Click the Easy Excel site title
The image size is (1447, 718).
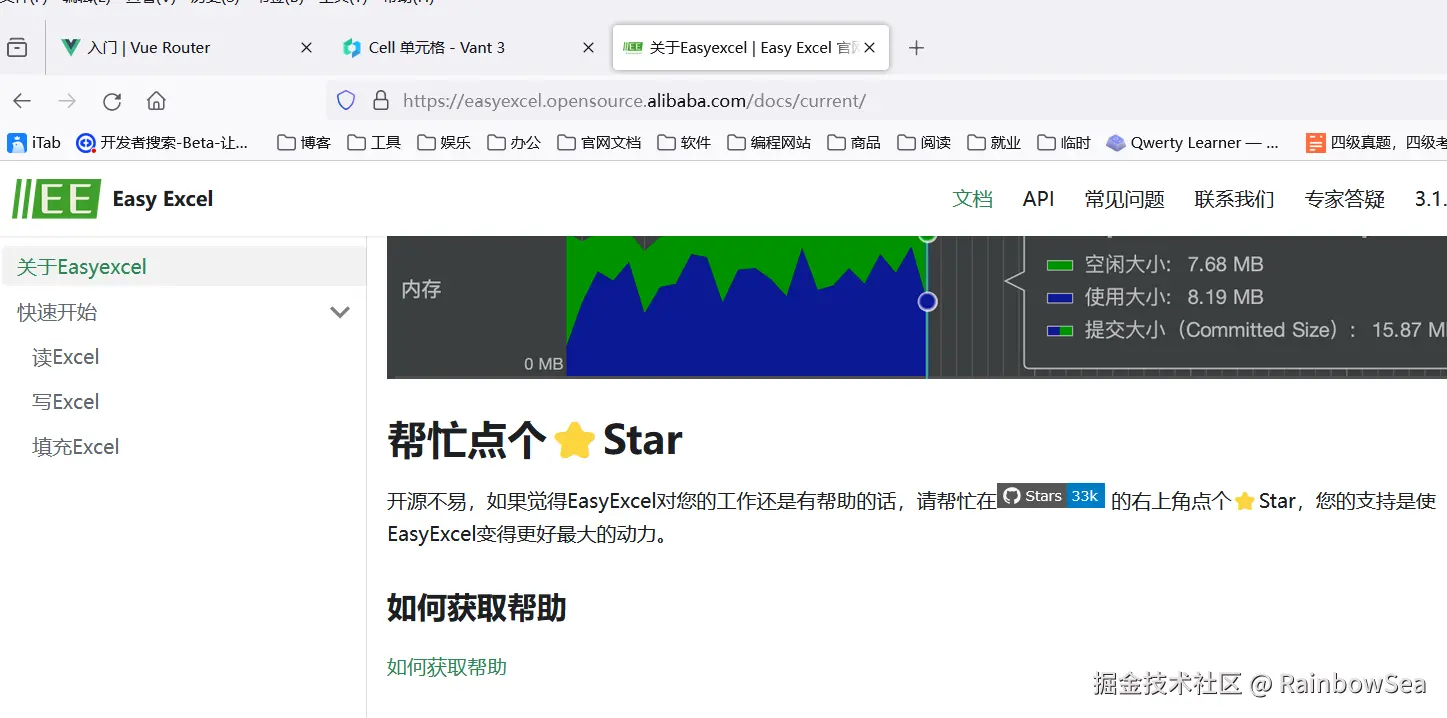pyautogui.click(x=163, y=199)
